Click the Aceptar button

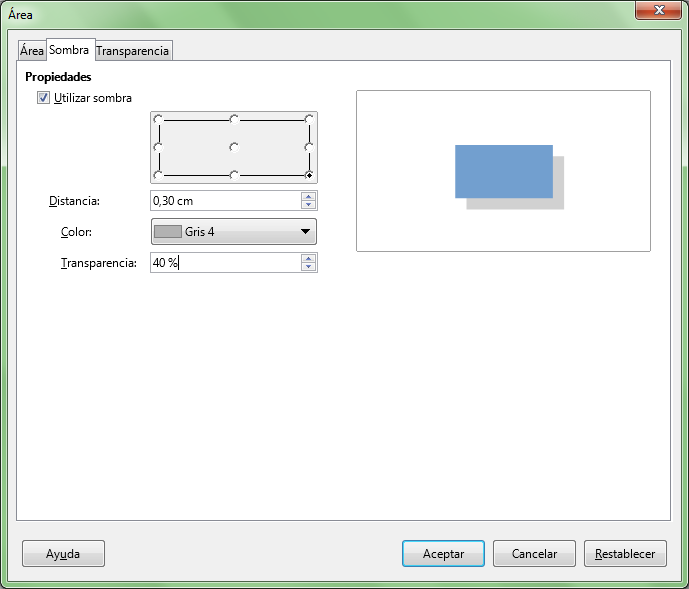(x=443, y=554)
